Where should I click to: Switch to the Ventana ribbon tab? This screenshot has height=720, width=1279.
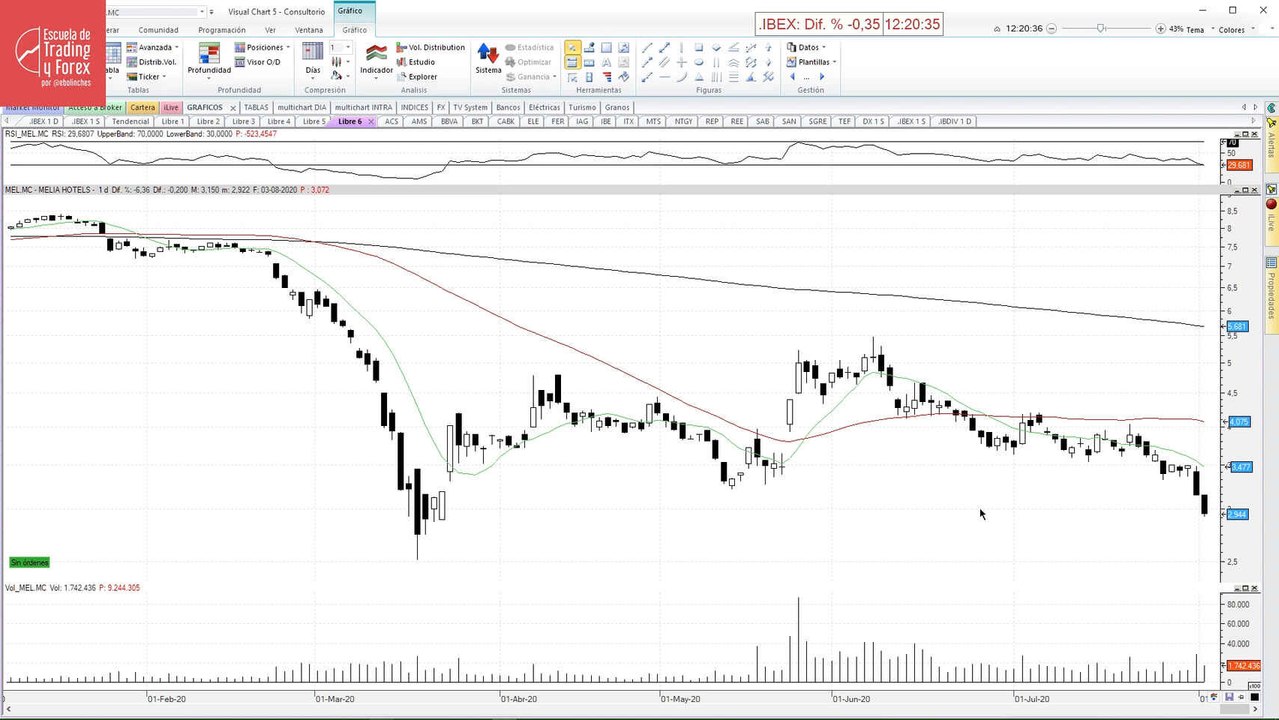coord(309,30)
